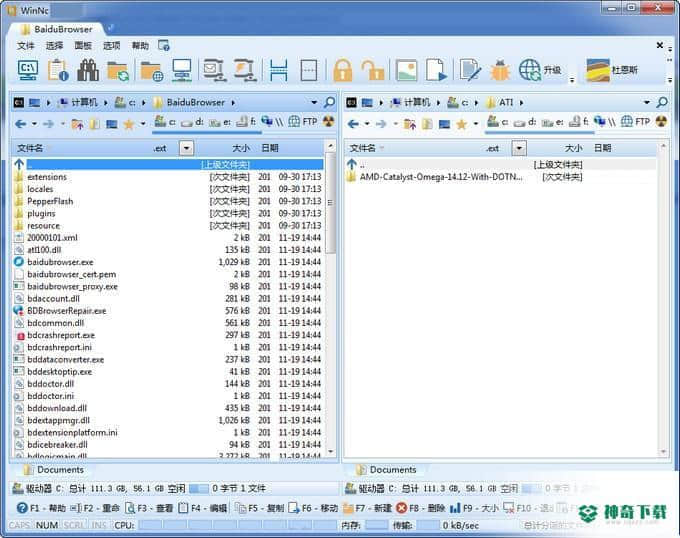This screenshot has height=538, width=680.
Task: Click the padlock locked toolbar icon
Action: (x=343, y=70)
